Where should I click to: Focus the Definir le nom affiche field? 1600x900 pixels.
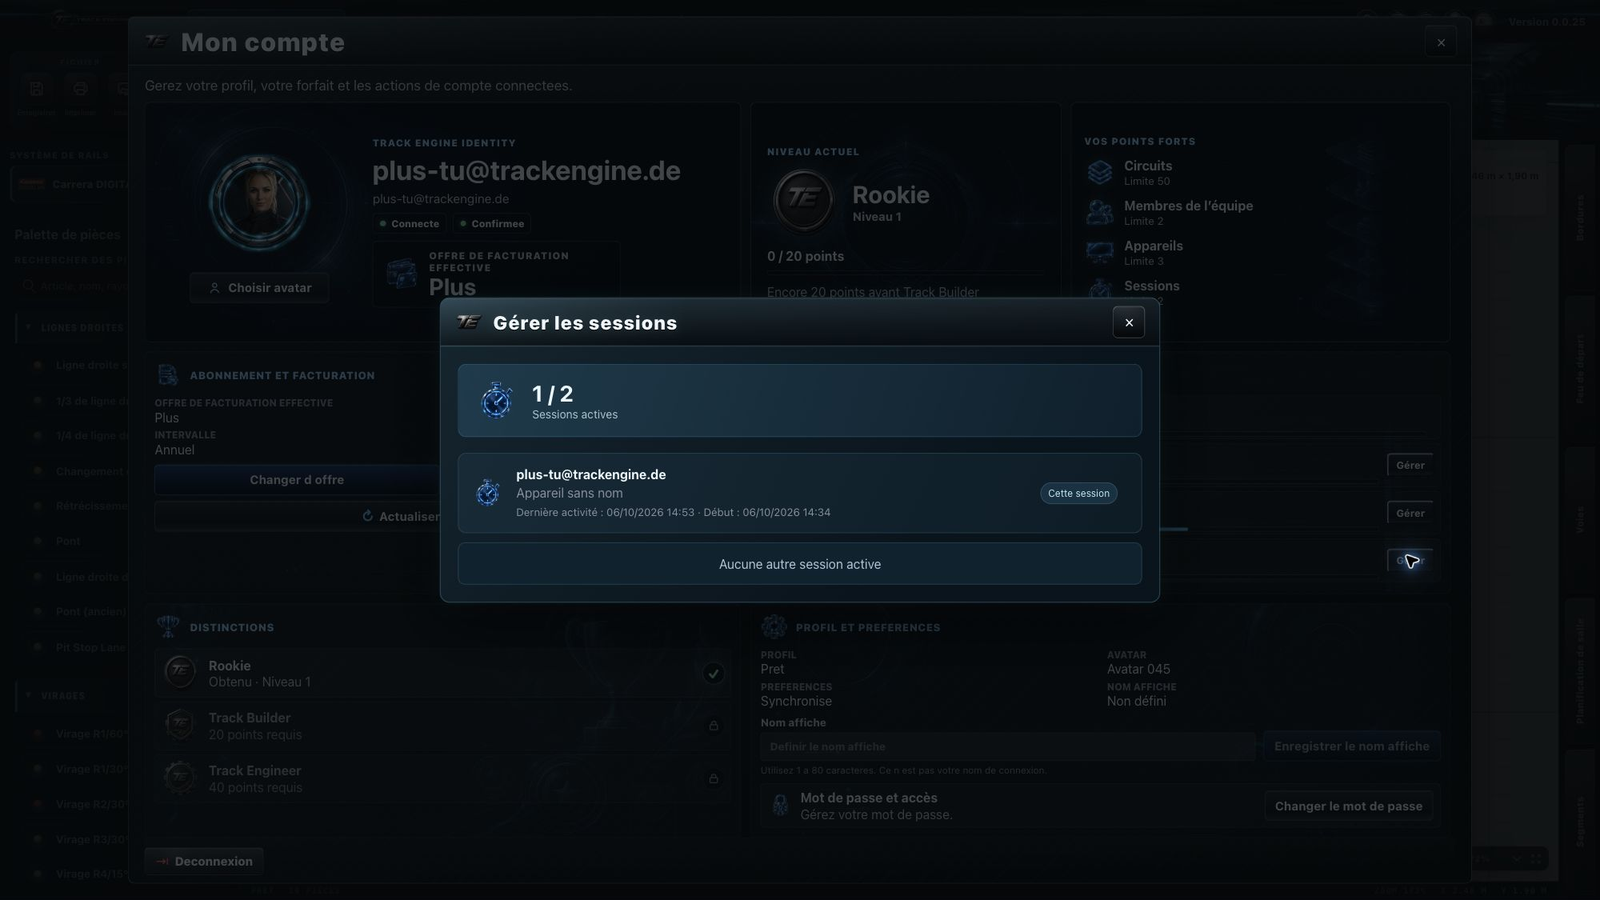tap(1007, 747)
